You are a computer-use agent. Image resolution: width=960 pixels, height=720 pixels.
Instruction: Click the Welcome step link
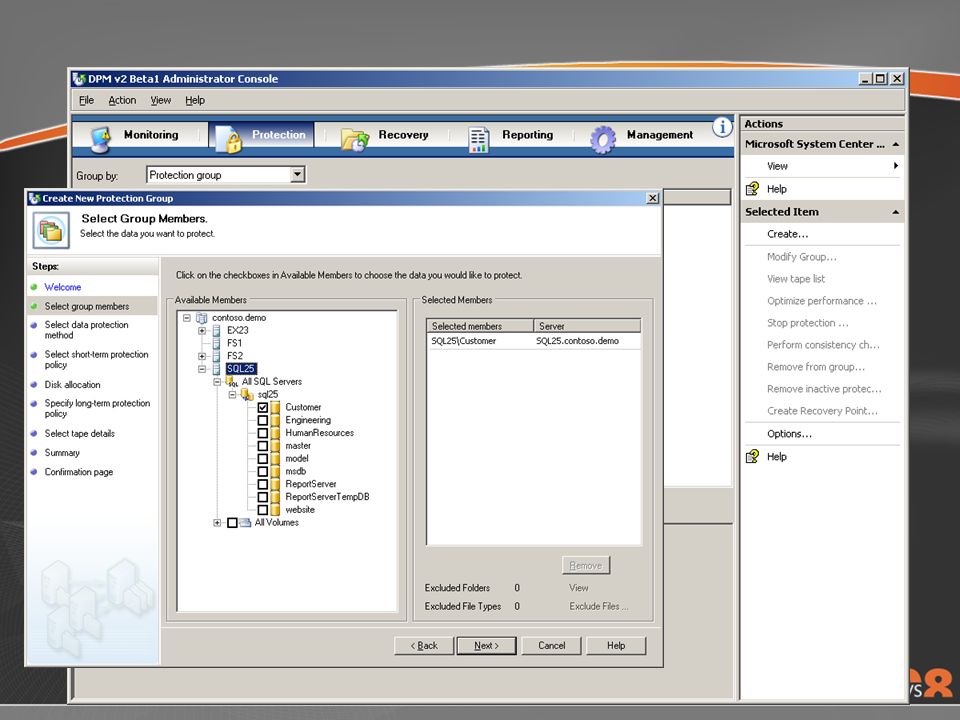pos(62,287)
